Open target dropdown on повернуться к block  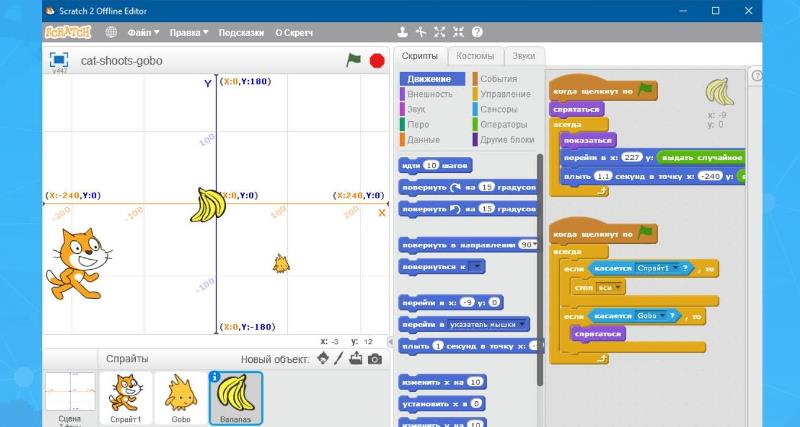tap(475, 267)
